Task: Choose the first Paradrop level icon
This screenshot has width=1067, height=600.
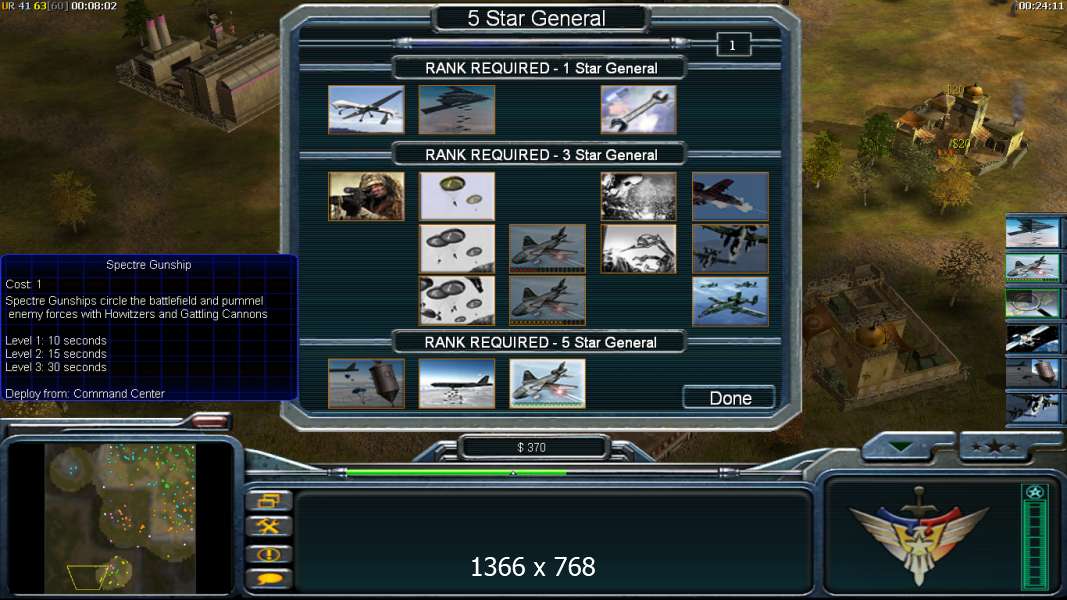Action: point(457,196)
